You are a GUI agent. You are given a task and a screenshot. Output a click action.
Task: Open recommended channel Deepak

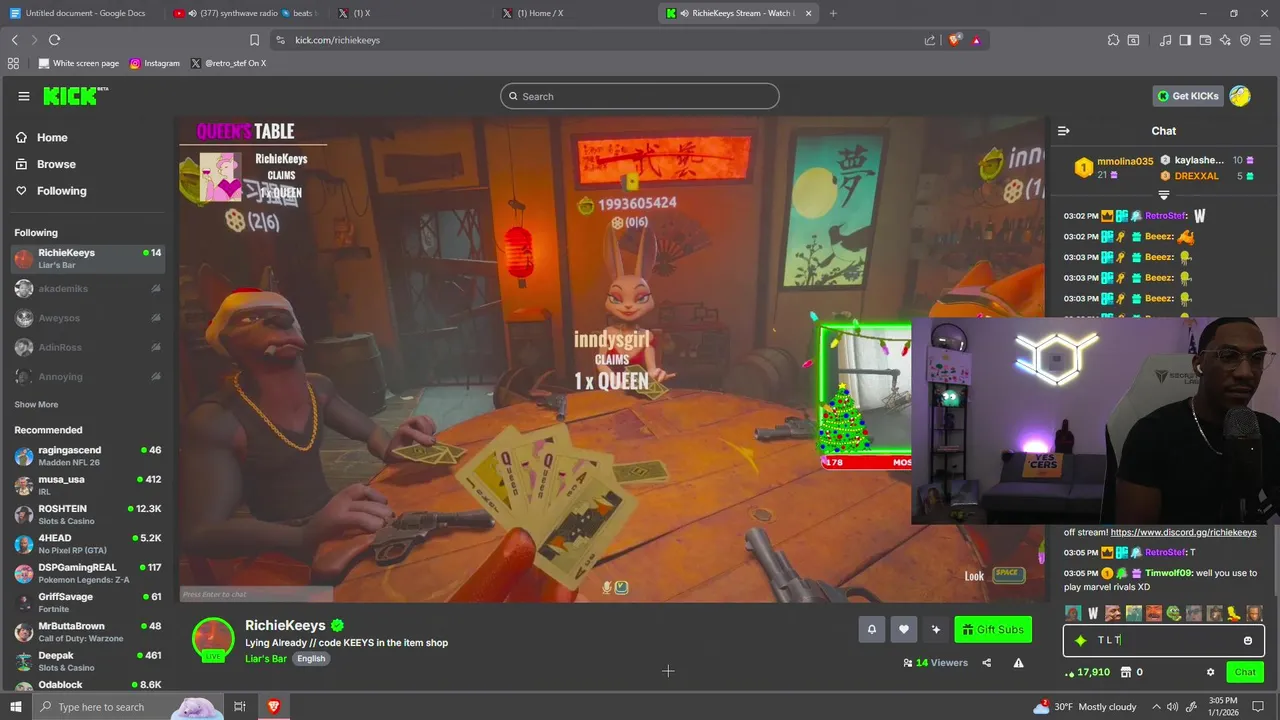88,661
